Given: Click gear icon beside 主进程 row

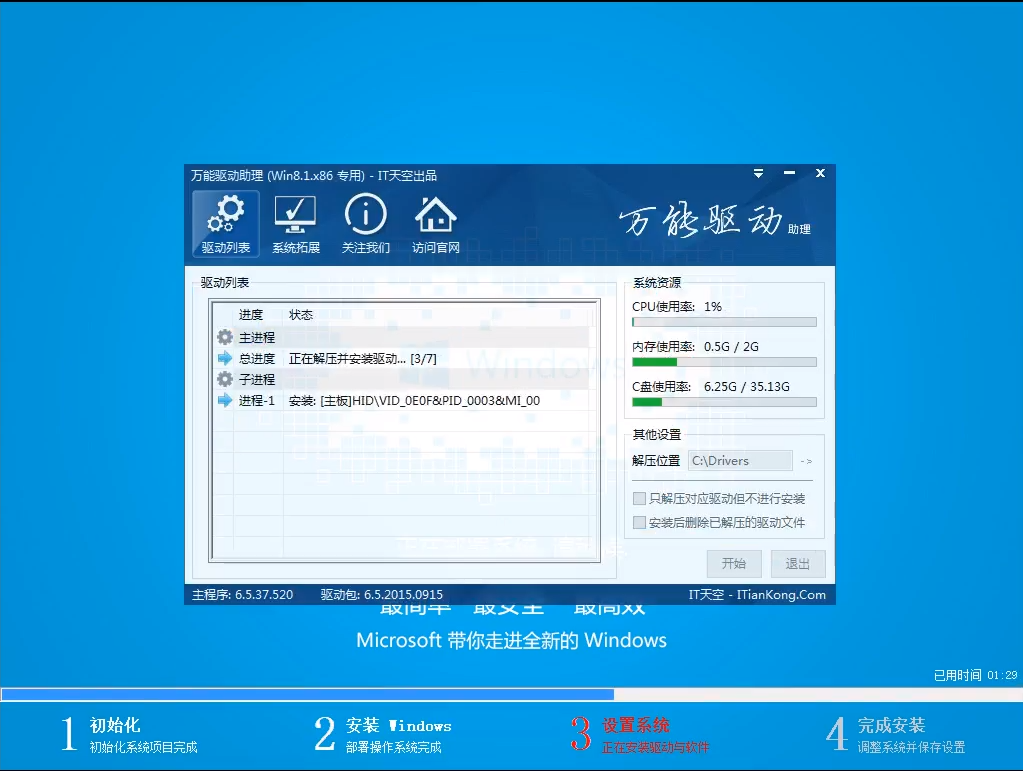Looking at the screenshot, I should (225, 338).
